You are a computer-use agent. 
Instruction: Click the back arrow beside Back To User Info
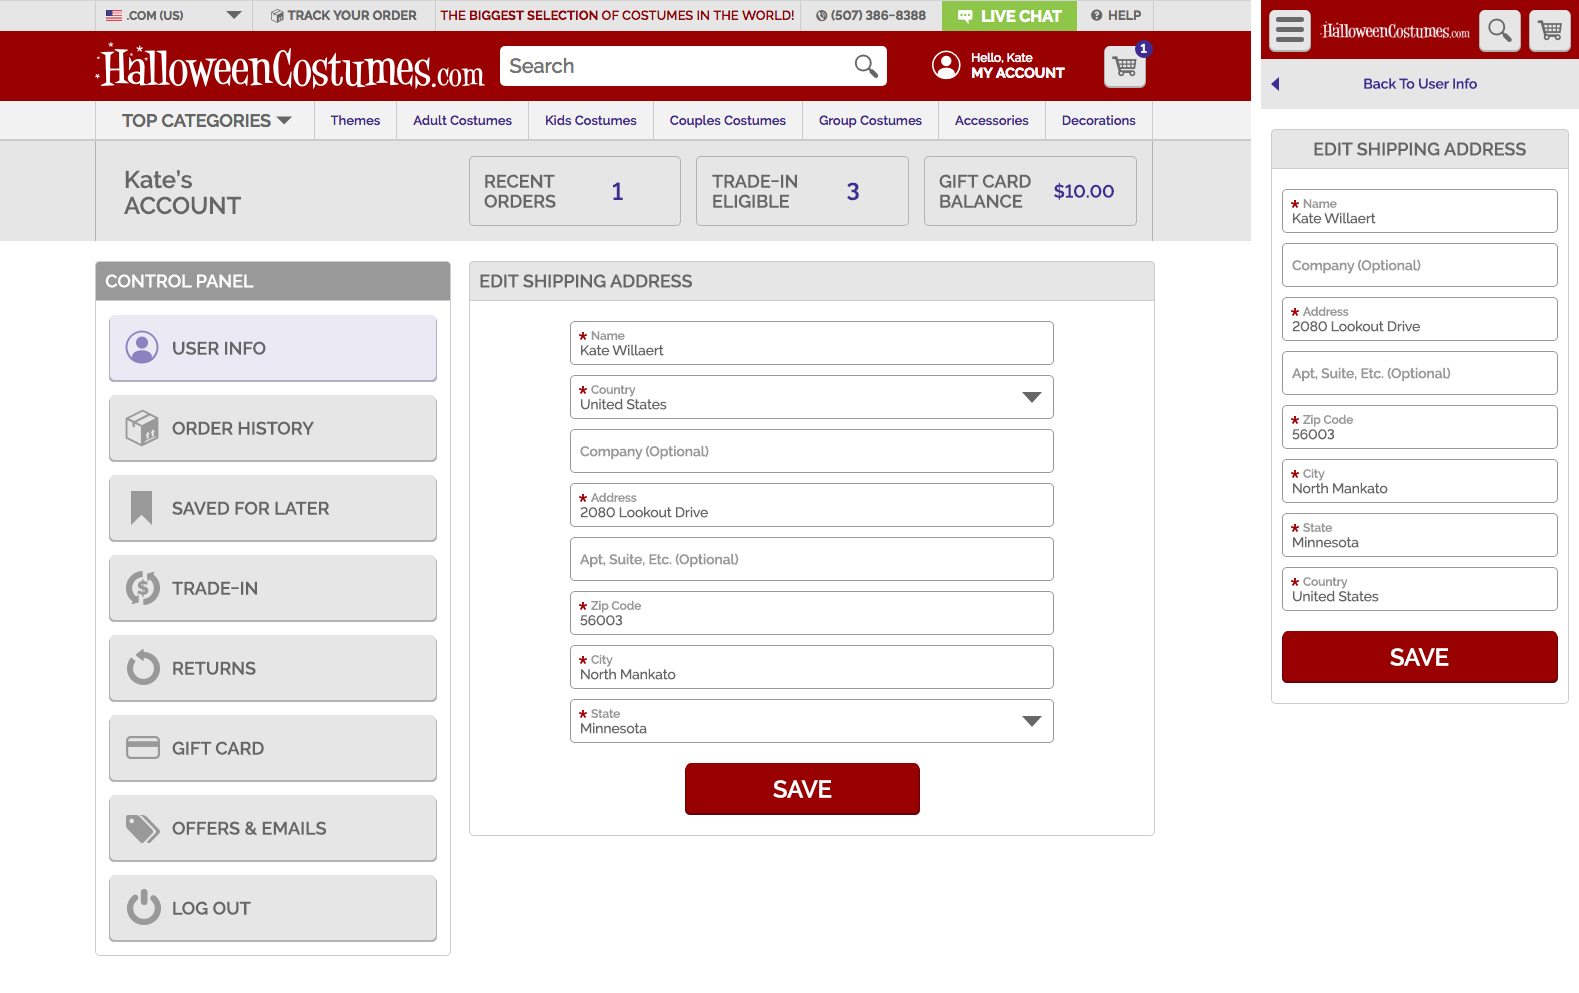(x=1275, y=84)
